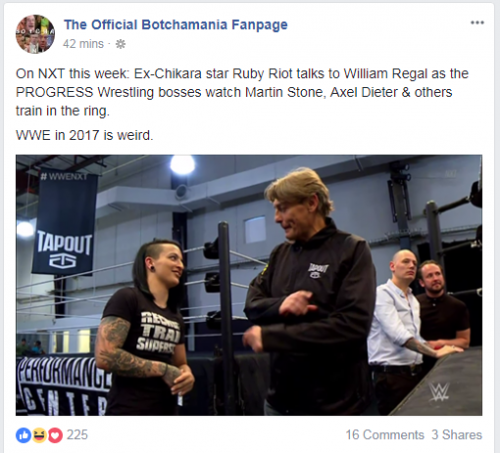Open The Official Botchamania Fanpage link
The image size is (500, 453).
pyautogui.click(x=176, y=25)
